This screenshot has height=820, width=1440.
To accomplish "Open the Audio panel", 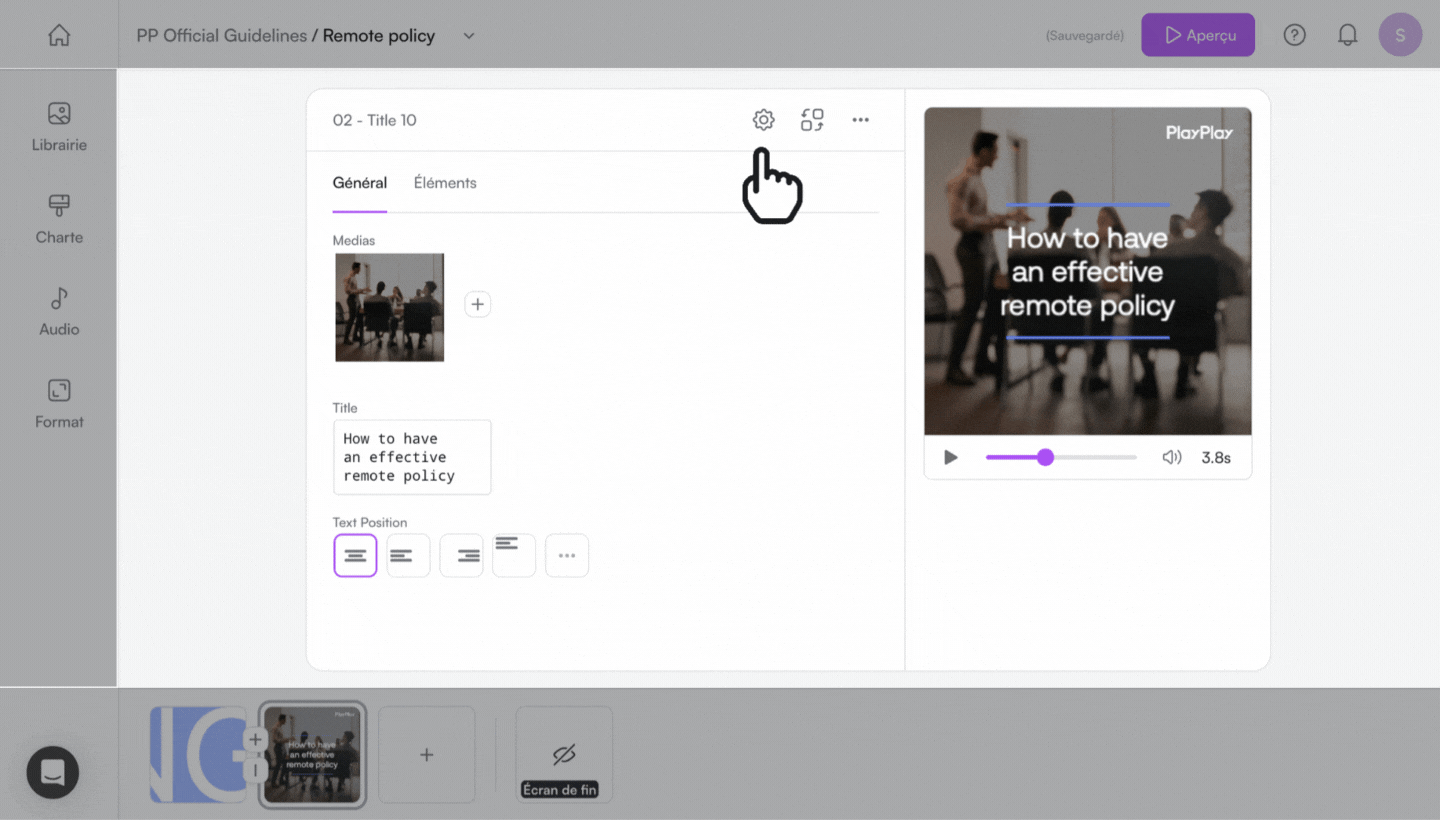I will pos(59,311).
